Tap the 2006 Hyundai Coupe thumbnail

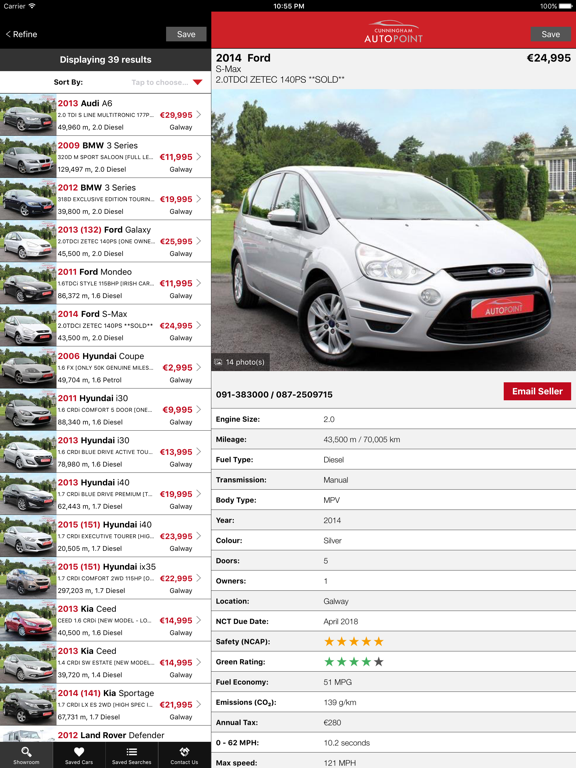coord(28,367)
